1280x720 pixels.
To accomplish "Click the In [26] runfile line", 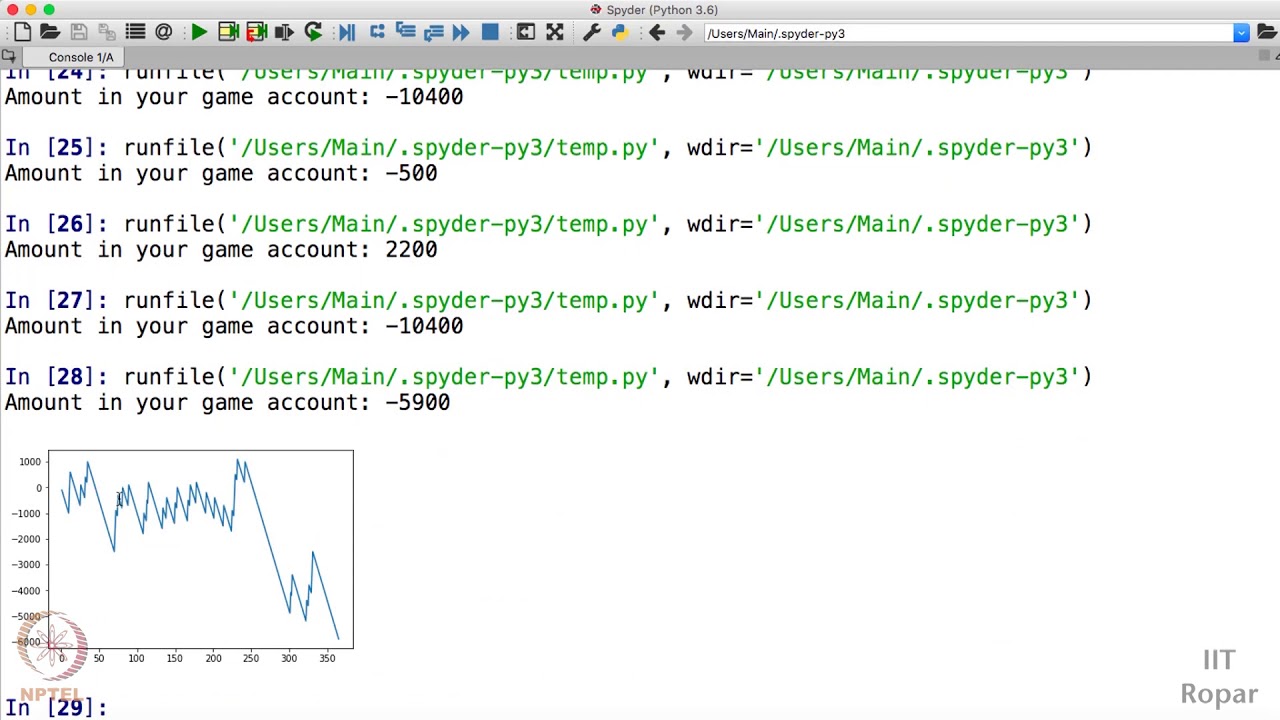I will tap(549, 224).
